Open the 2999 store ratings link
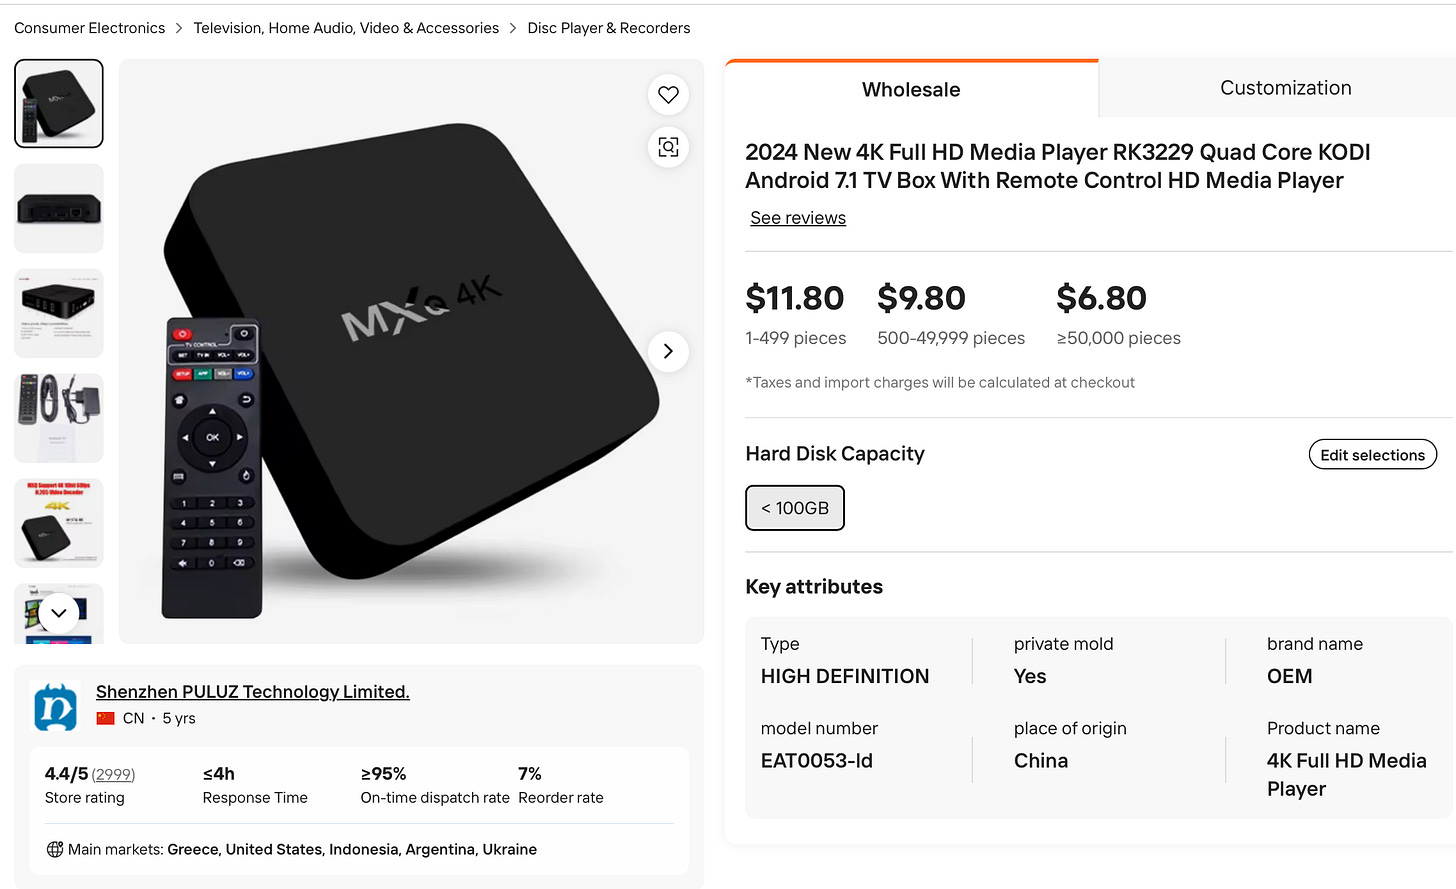The width and height of the screenshot is (1456, 889). (113, 775)
